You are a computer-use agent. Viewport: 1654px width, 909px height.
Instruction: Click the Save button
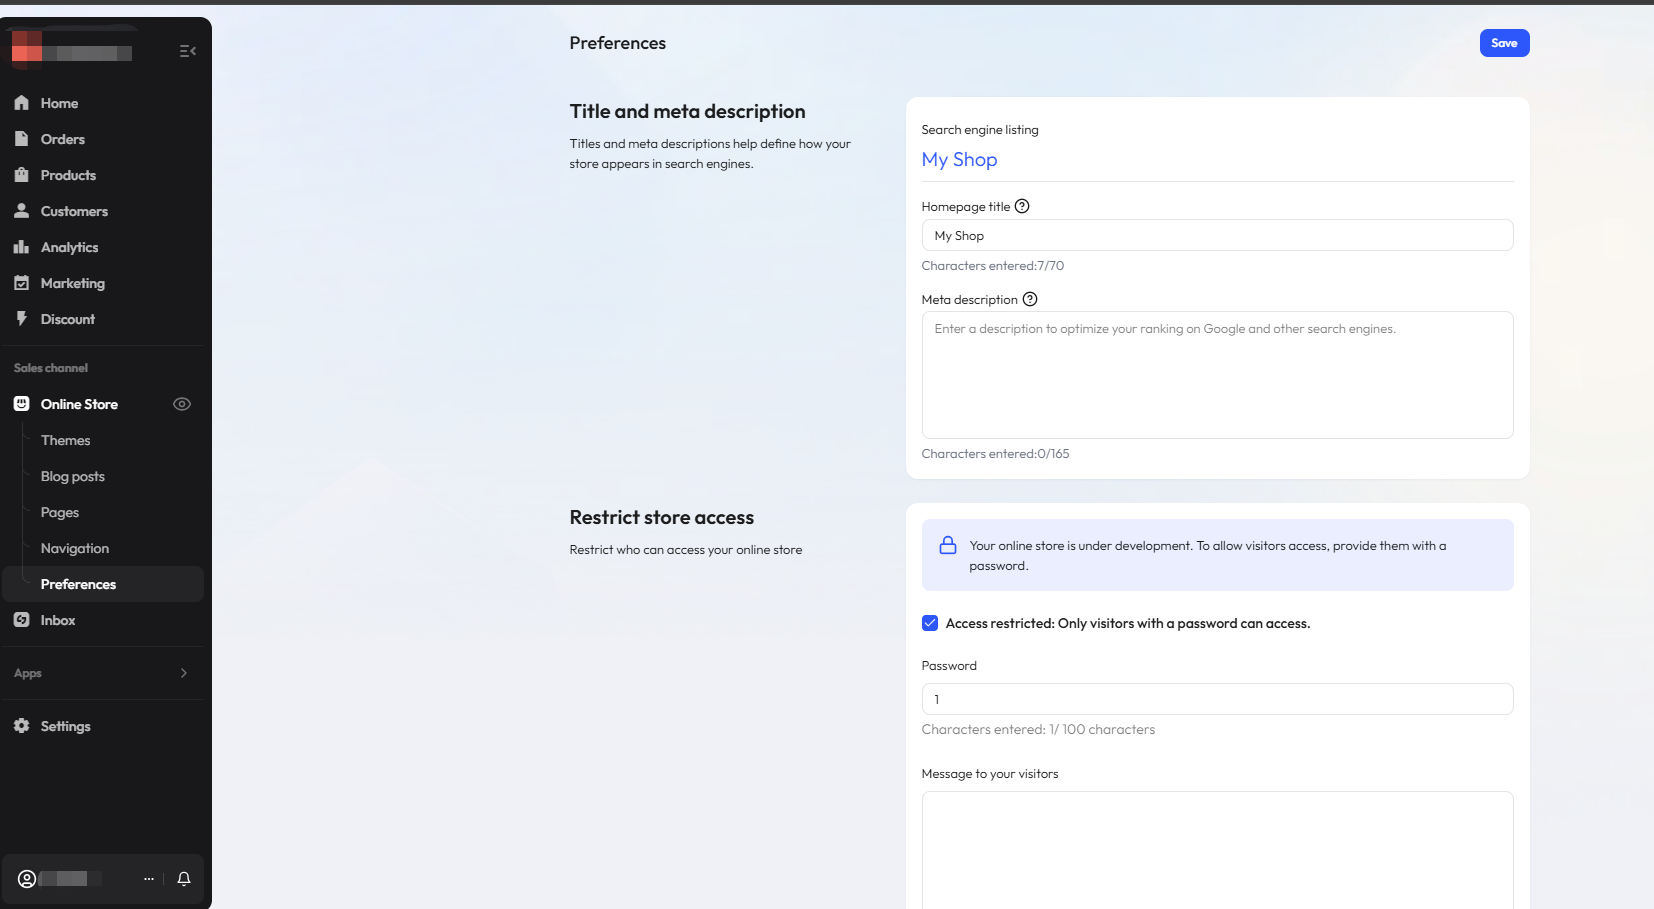pyautogui.click(x=1504, y=43)
